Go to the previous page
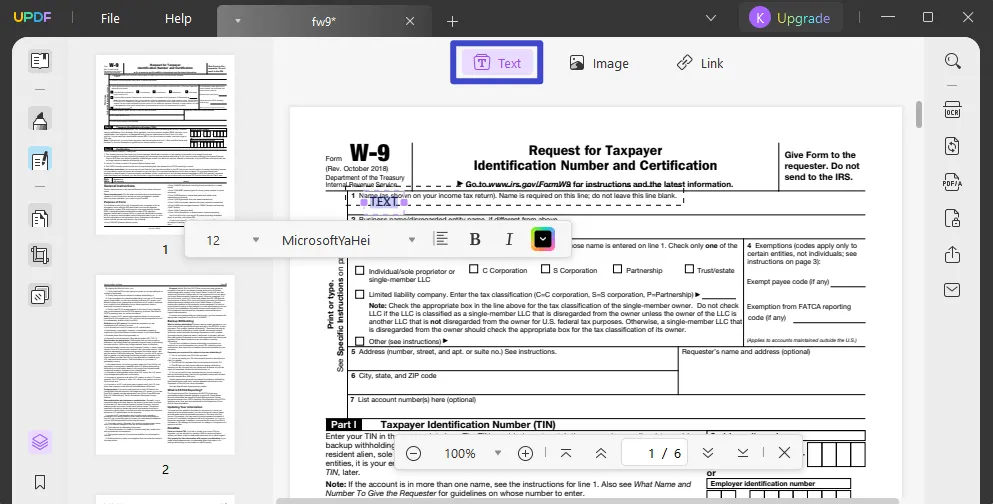The image size is (993, 504). coord(601,453)
